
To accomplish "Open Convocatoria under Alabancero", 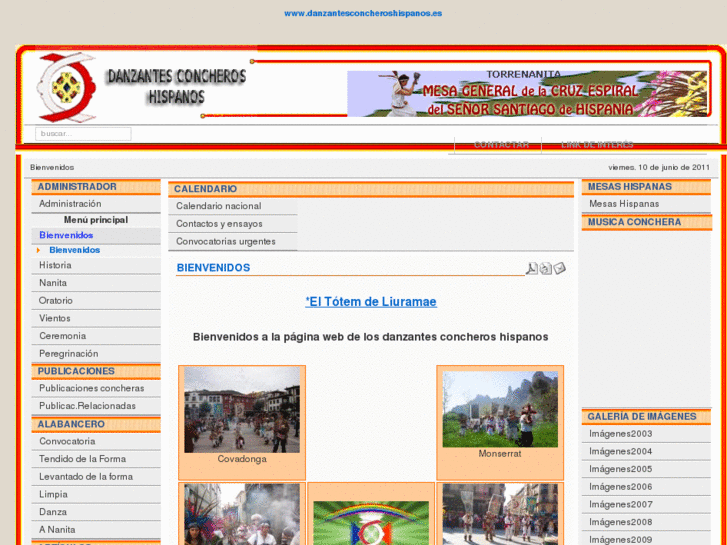I will [96, 441].
